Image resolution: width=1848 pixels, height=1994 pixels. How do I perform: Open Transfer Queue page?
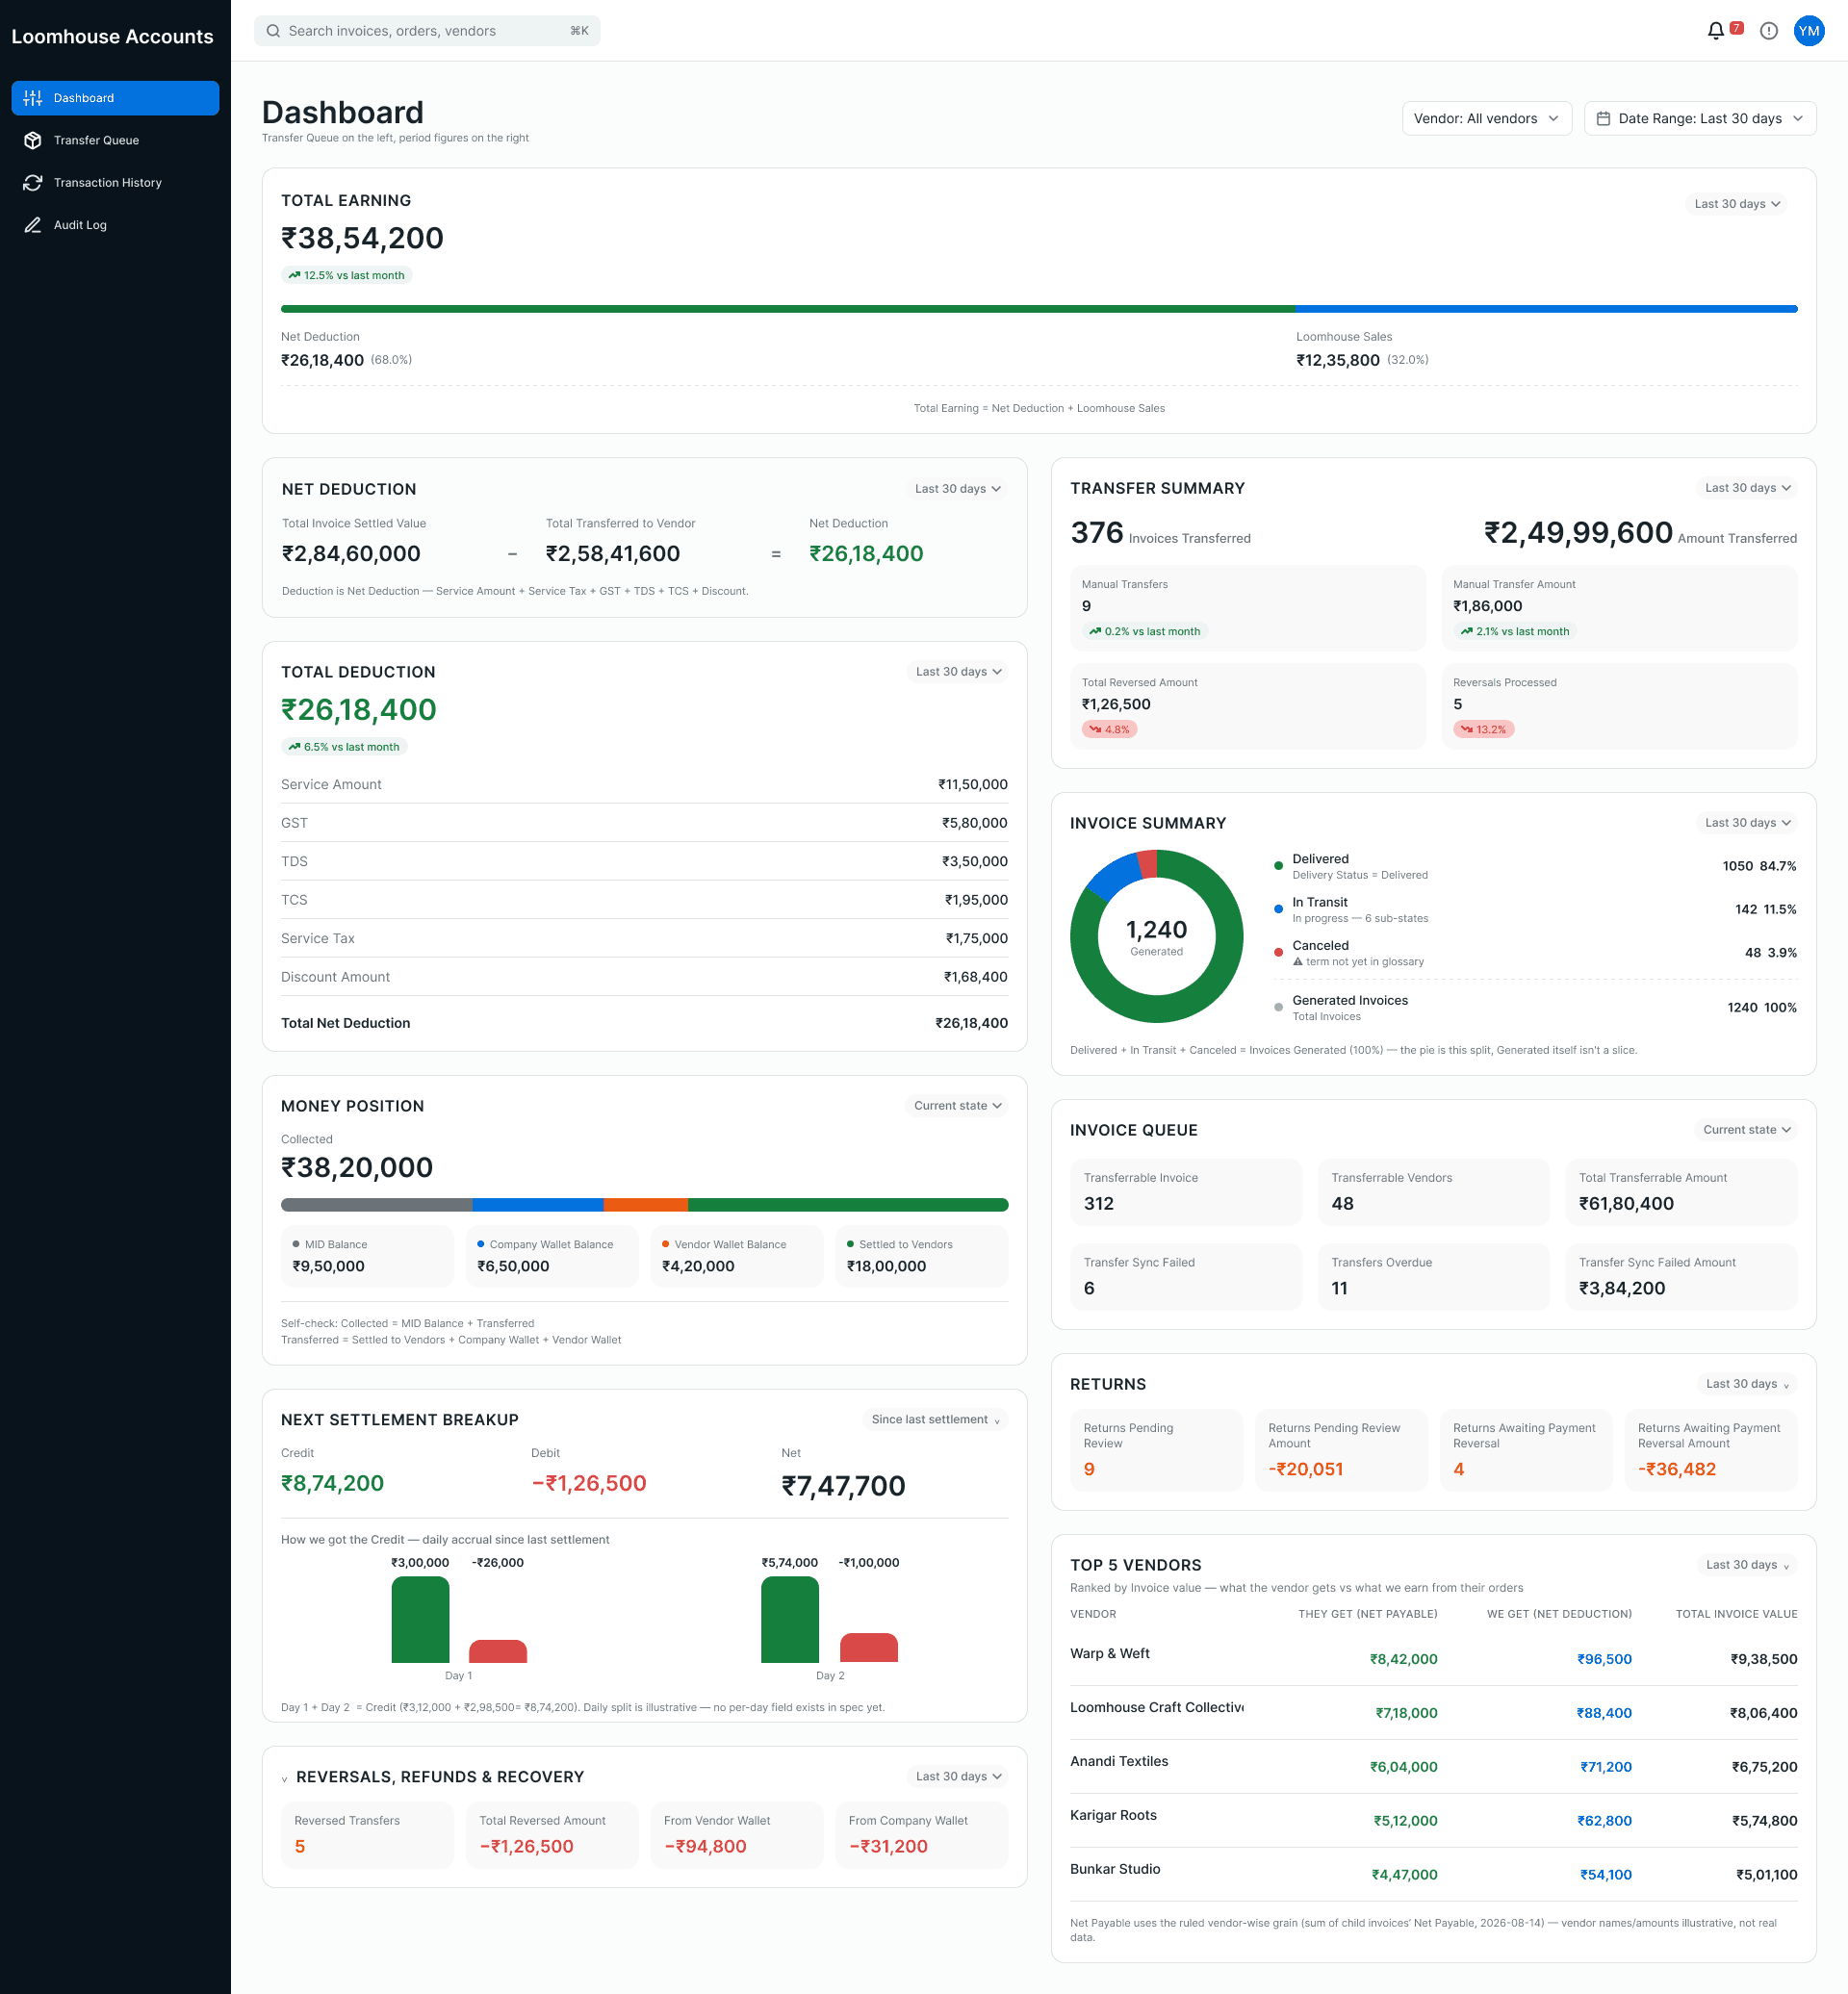pos(115,140)
